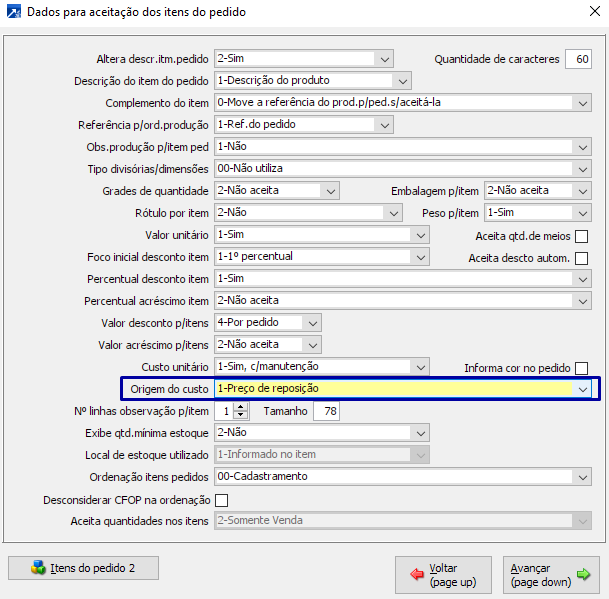Click the 'Local de estoque utilizado' label
Screen dimensions: 609x599
pos(147,455)
